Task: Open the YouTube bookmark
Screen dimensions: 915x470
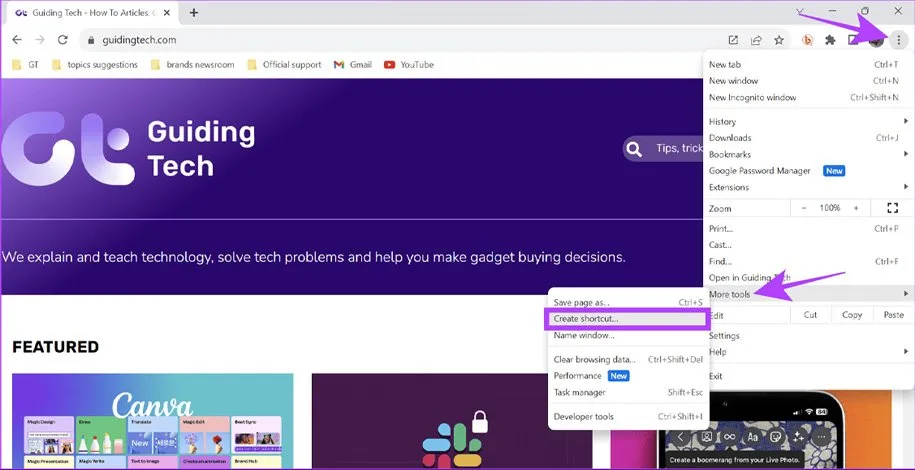Action: [x=409, y=65]
